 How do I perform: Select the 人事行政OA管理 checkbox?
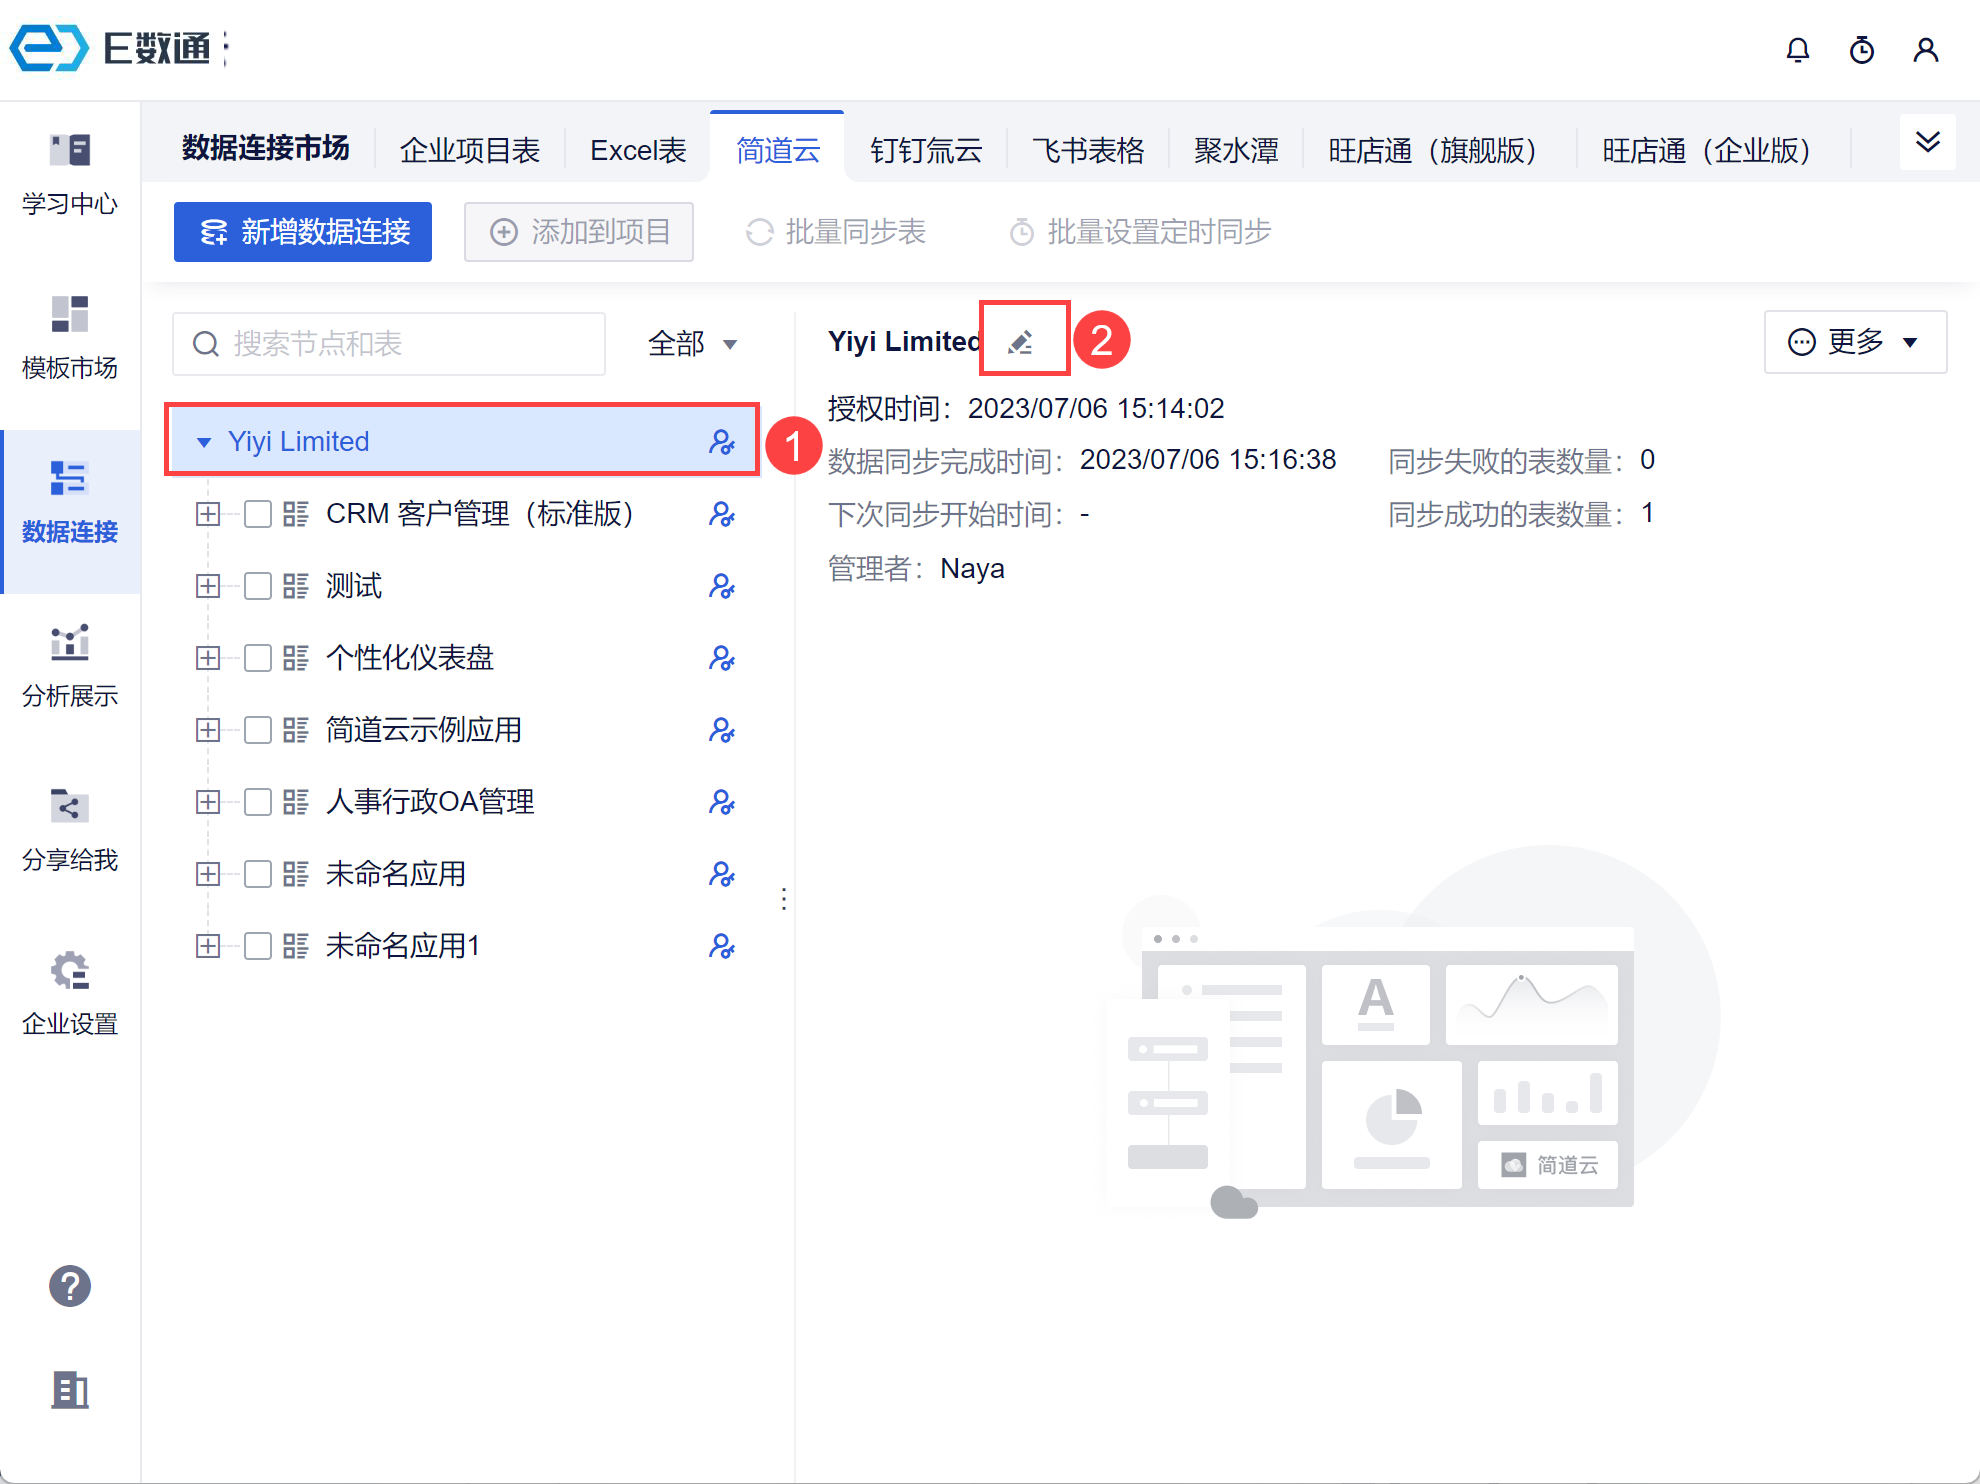click(x=258, y=802)
